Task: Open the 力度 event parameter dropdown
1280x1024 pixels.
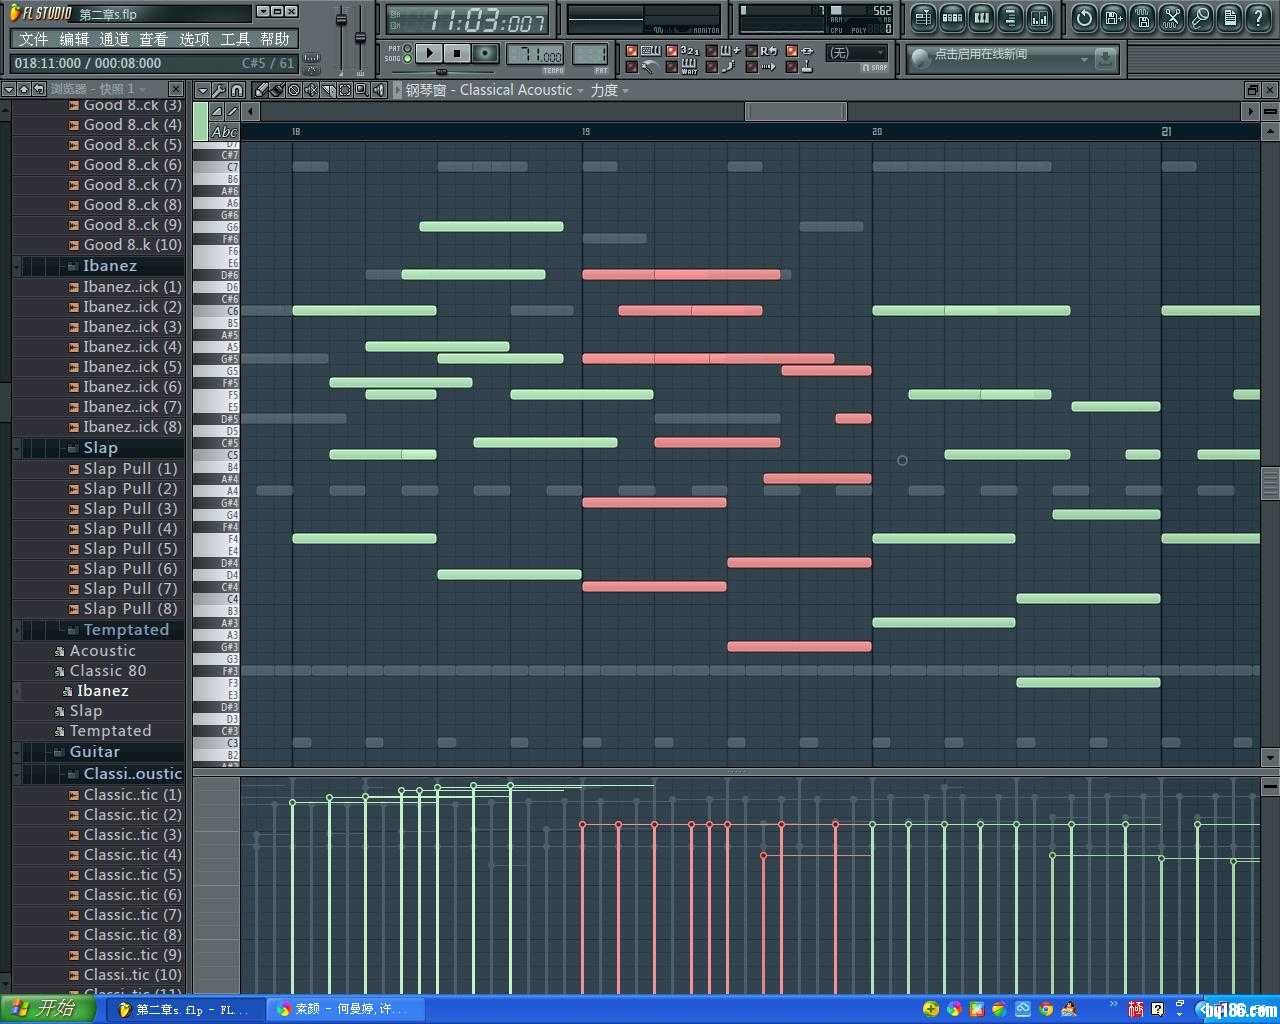Action: pos(610,90)
